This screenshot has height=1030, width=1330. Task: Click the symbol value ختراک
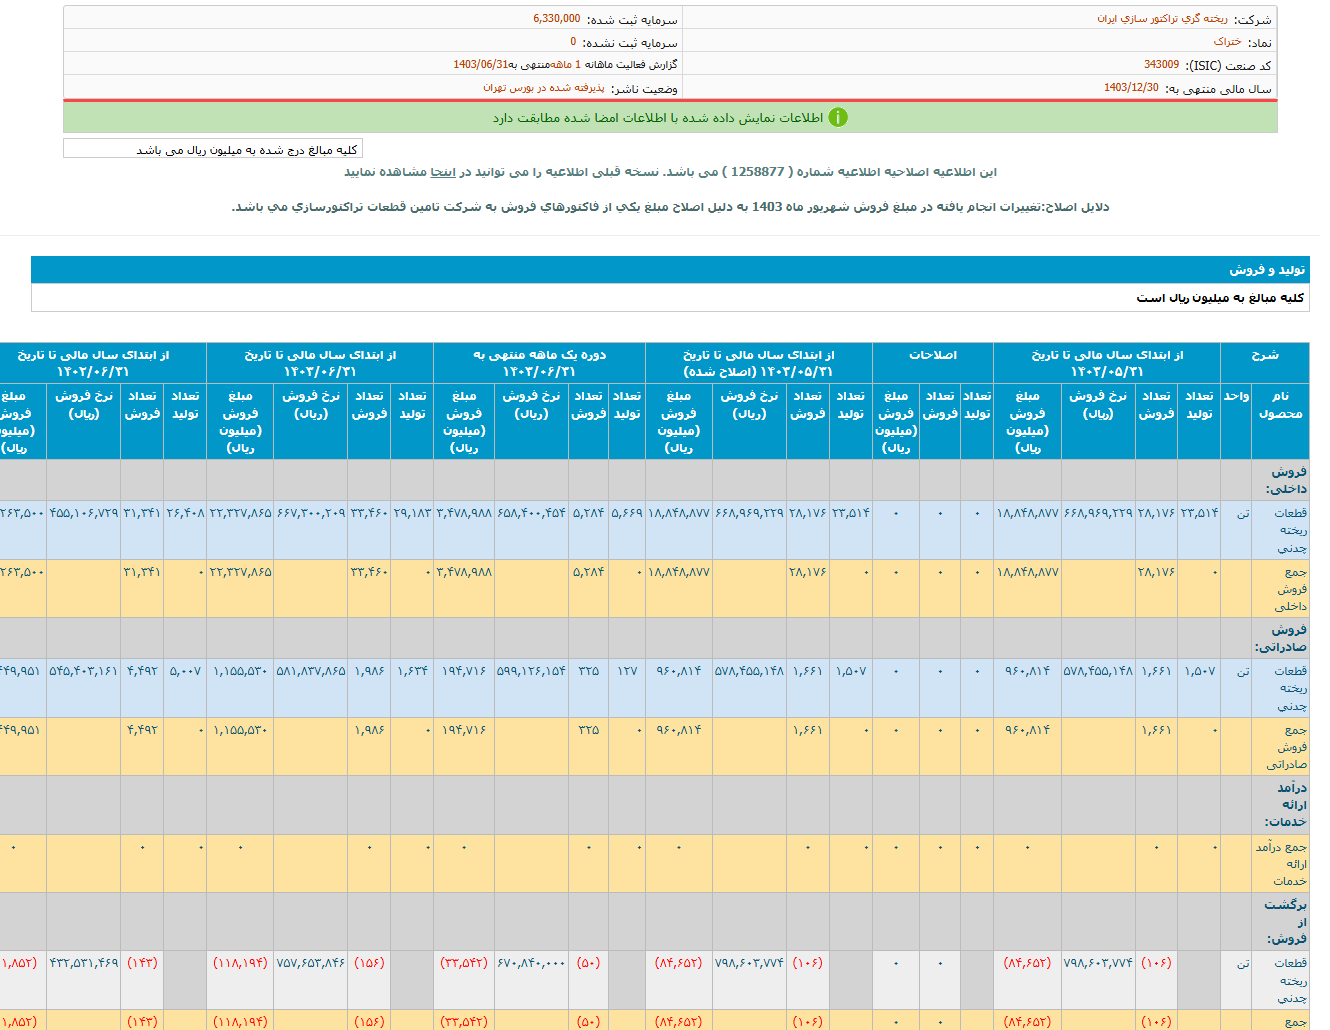[1227, 42]
